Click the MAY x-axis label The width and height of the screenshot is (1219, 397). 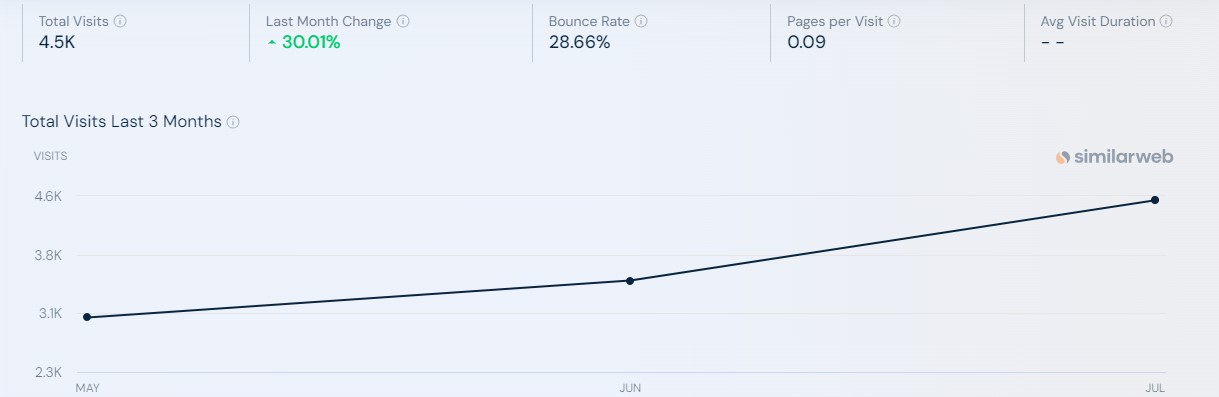[87, 387]
